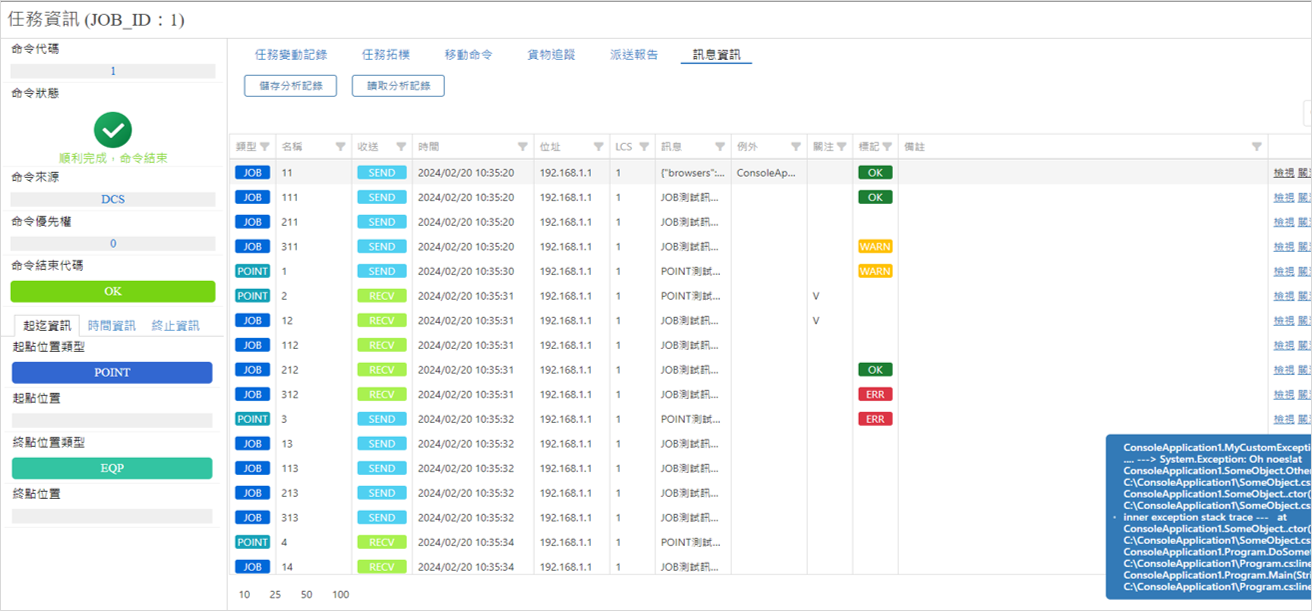Image resolution: width=1312 pixels, height=611 pixels.
Task: Select the 時間資訊 tab in left panel
Action: [x=111, y=325]
